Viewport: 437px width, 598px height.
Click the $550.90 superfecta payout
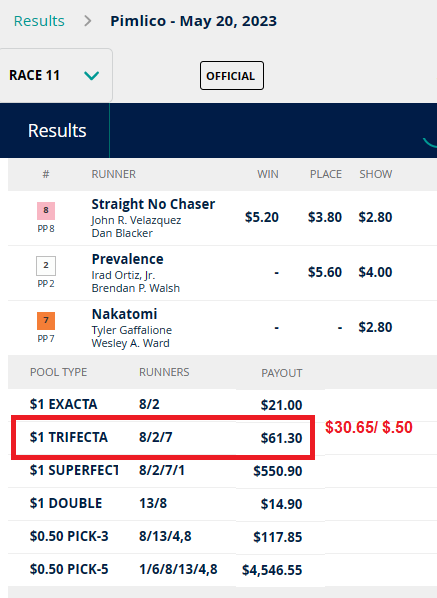(278, 471)
